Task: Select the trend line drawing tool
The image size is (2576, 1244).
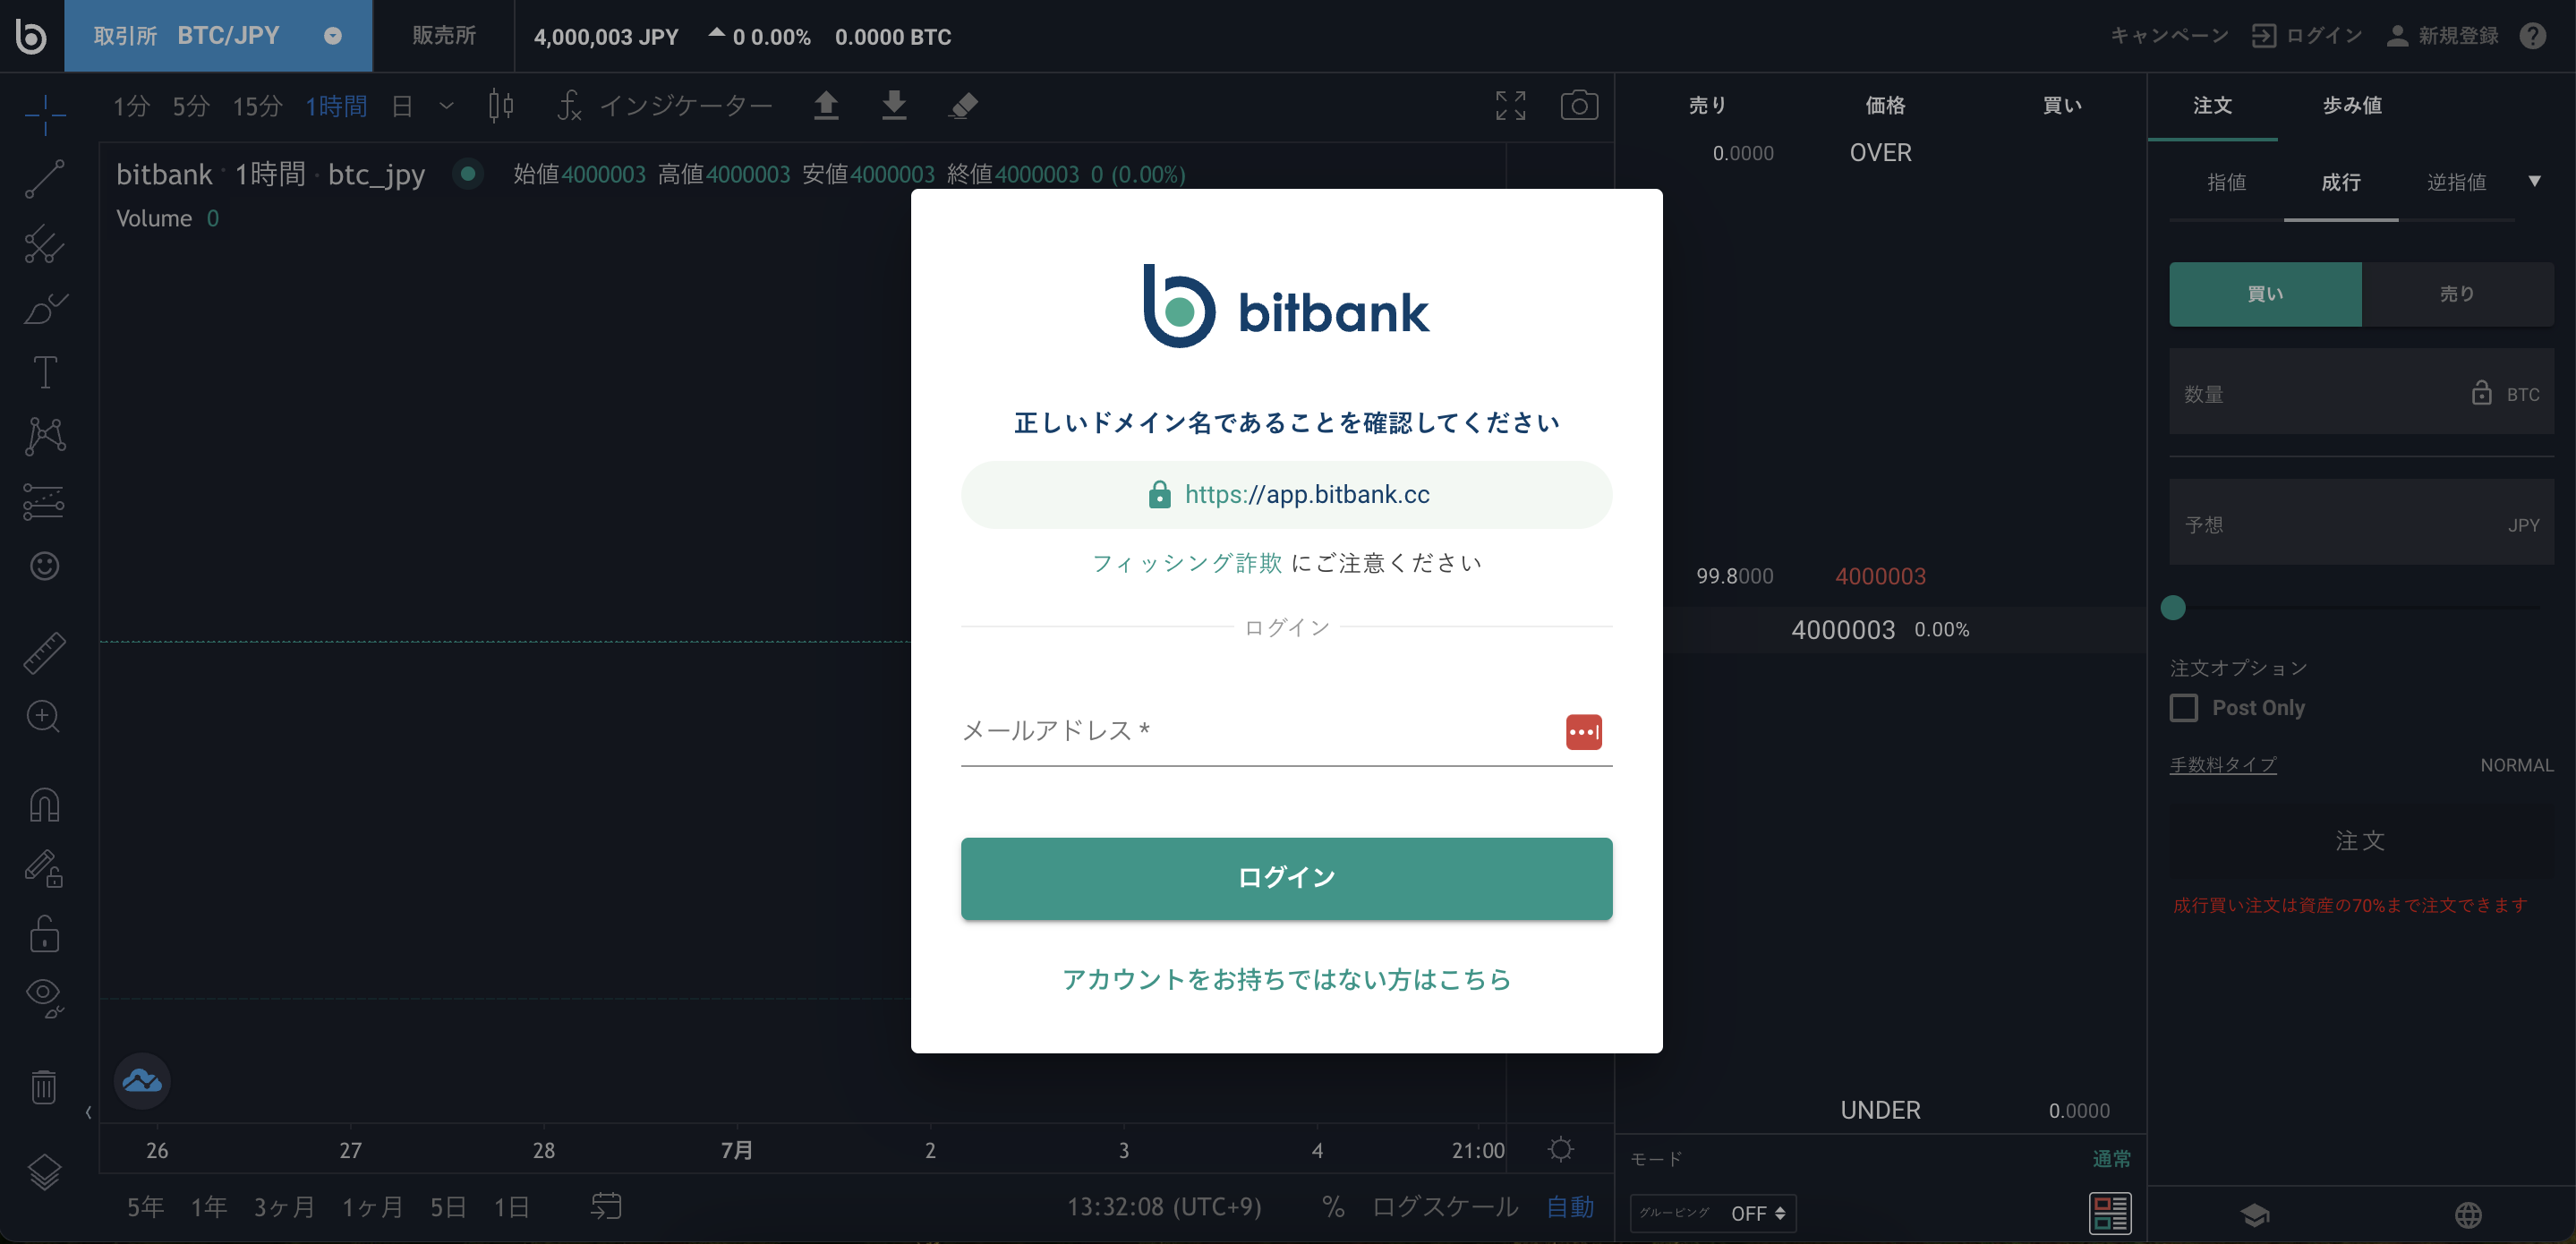Action: [45, 178]
